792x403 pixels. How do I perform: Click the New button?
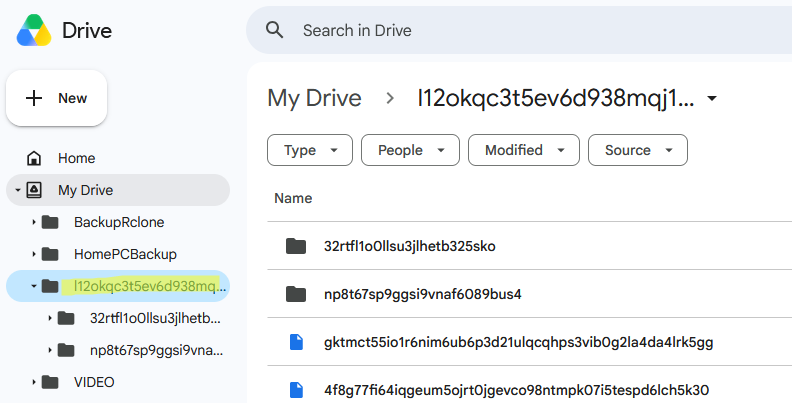tap(57, 98)
